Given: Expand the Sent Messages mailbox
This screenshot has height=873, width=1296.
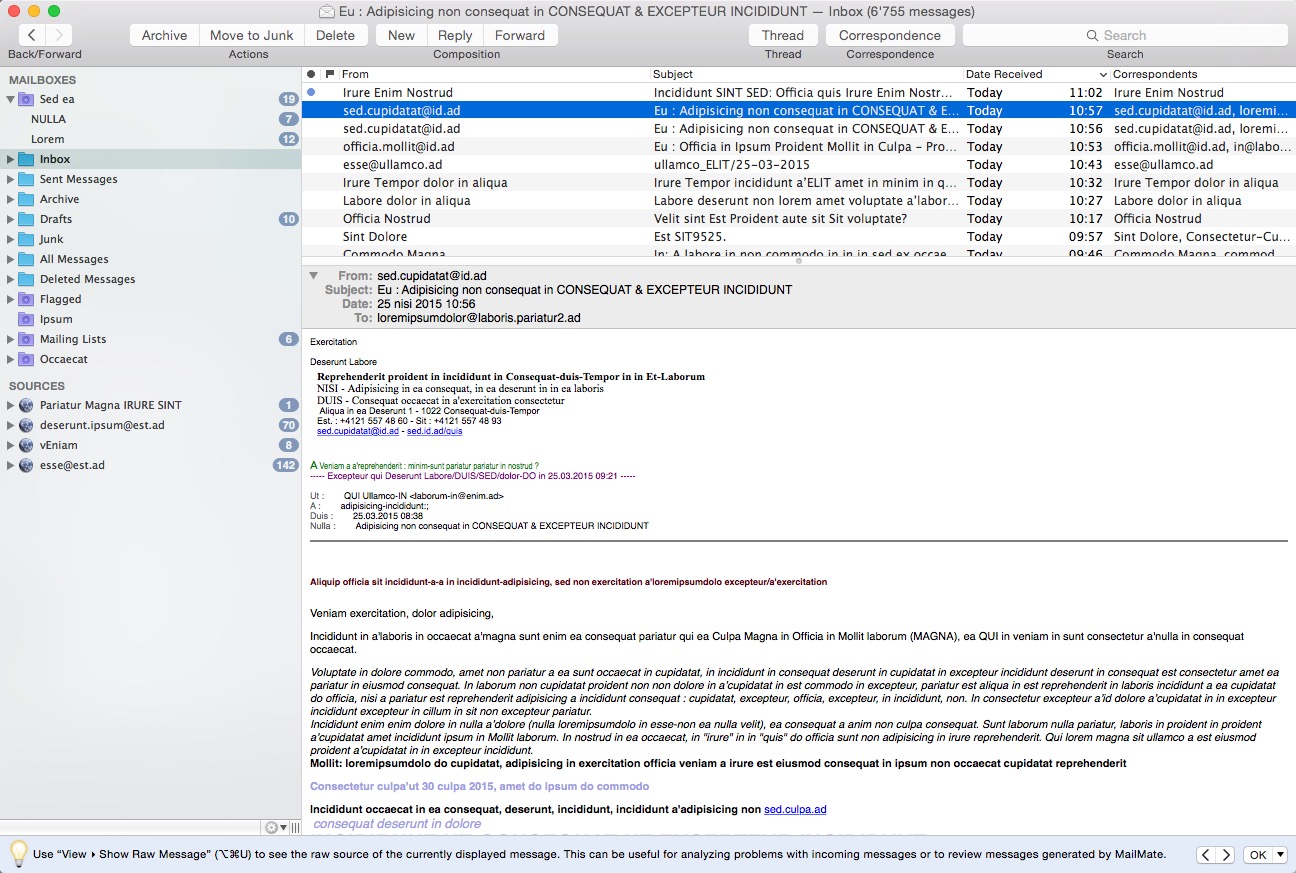Looking at the screenshot, I should (11, 179).
